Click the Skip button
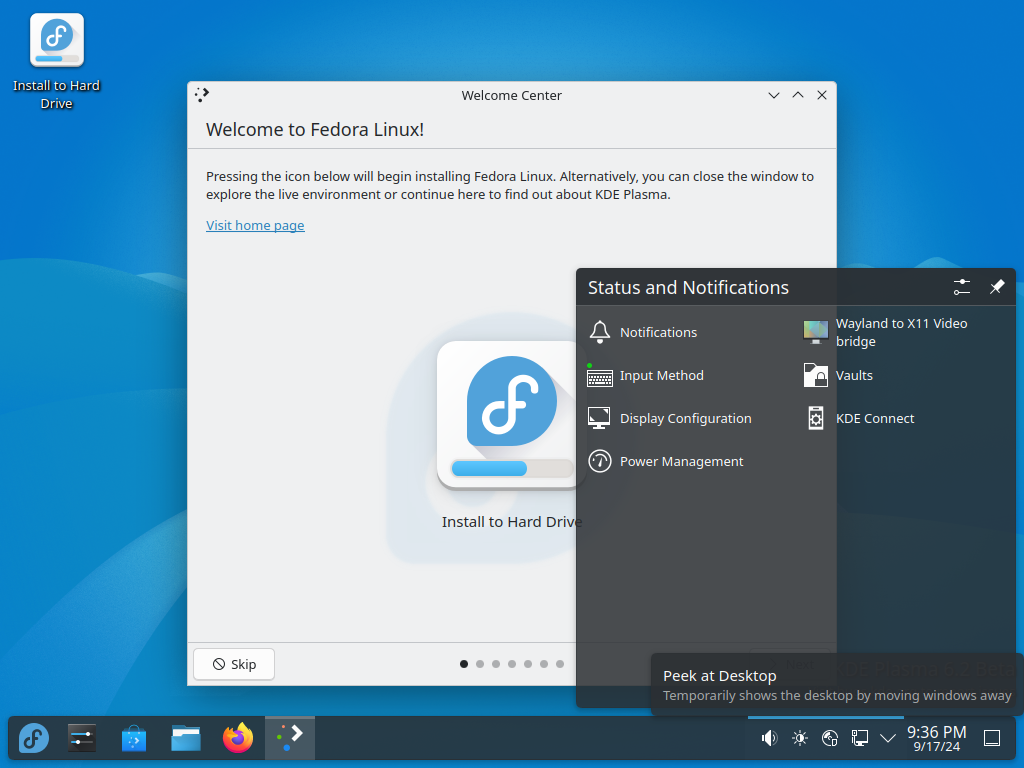1024x768 pixels. click(x=234, y=664)
